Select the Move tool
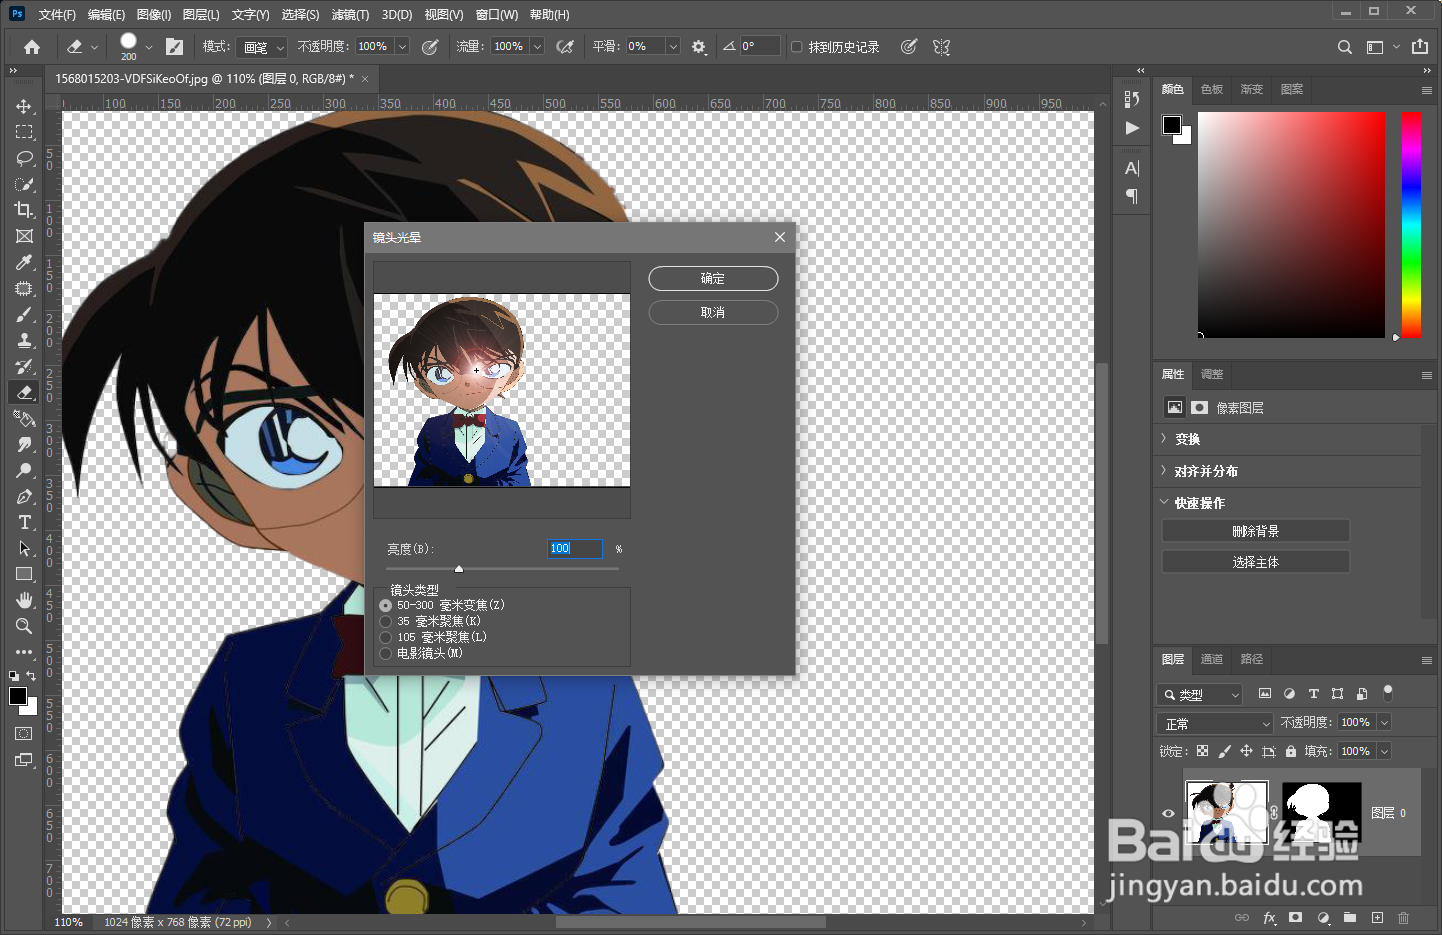This screenshot has height=935, width=1442. [24, 106]
